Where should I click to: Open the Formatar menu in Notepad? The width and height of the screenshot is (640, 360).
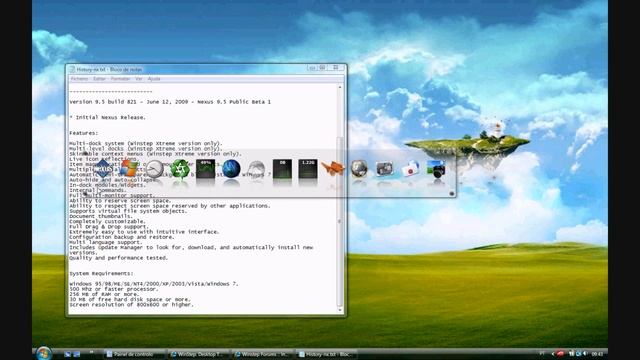coord(120,79)
